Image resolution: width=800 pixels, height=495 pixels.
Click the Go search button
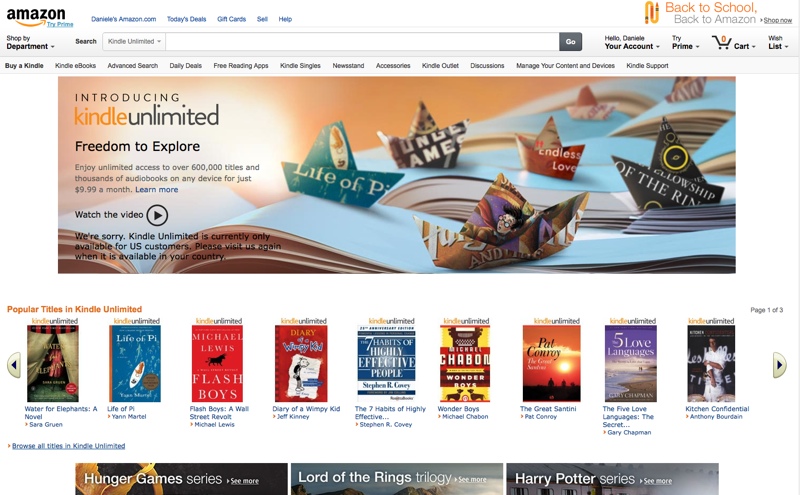pyautogui.click(x=570, y=42)
